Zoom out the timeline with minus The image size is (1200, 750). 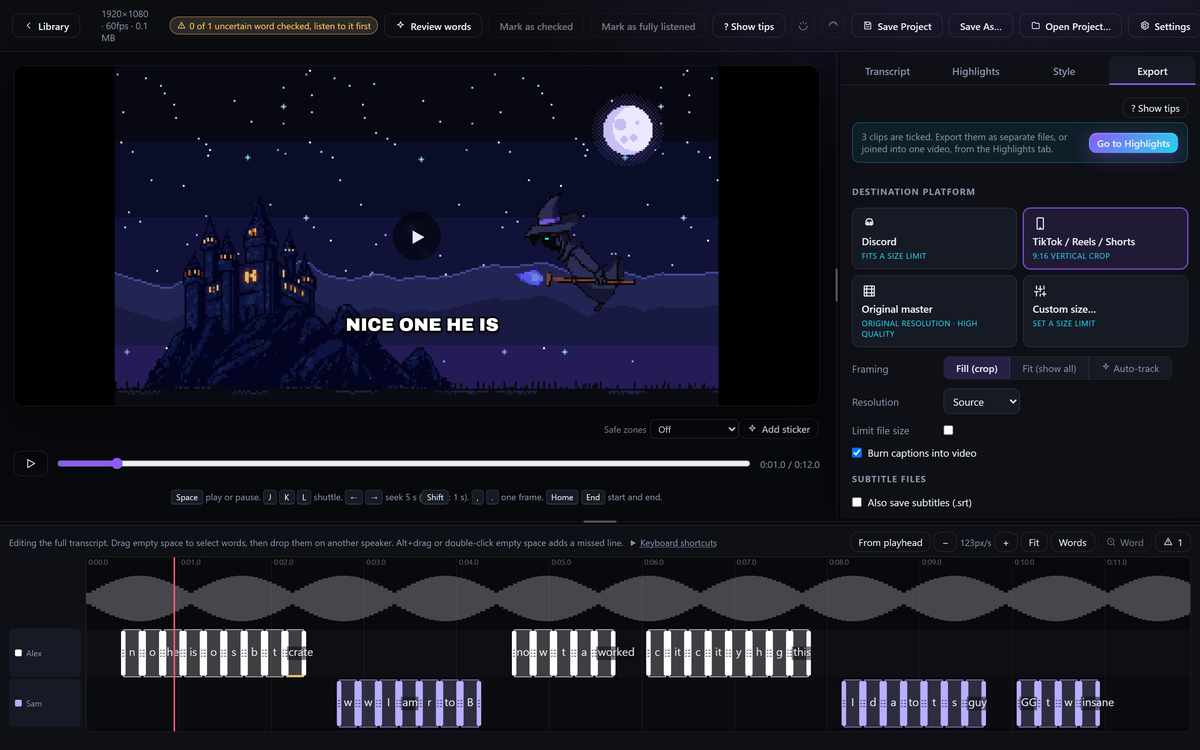[x=945, y=542]
